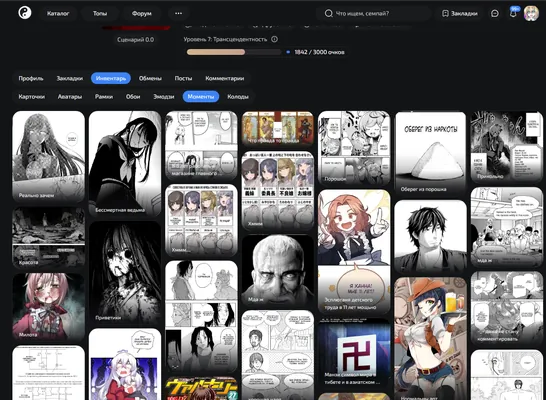Open Топы in the top navigation
This screenshot has height=400, width=546.
pyautogui.click(x=100, y=13)
